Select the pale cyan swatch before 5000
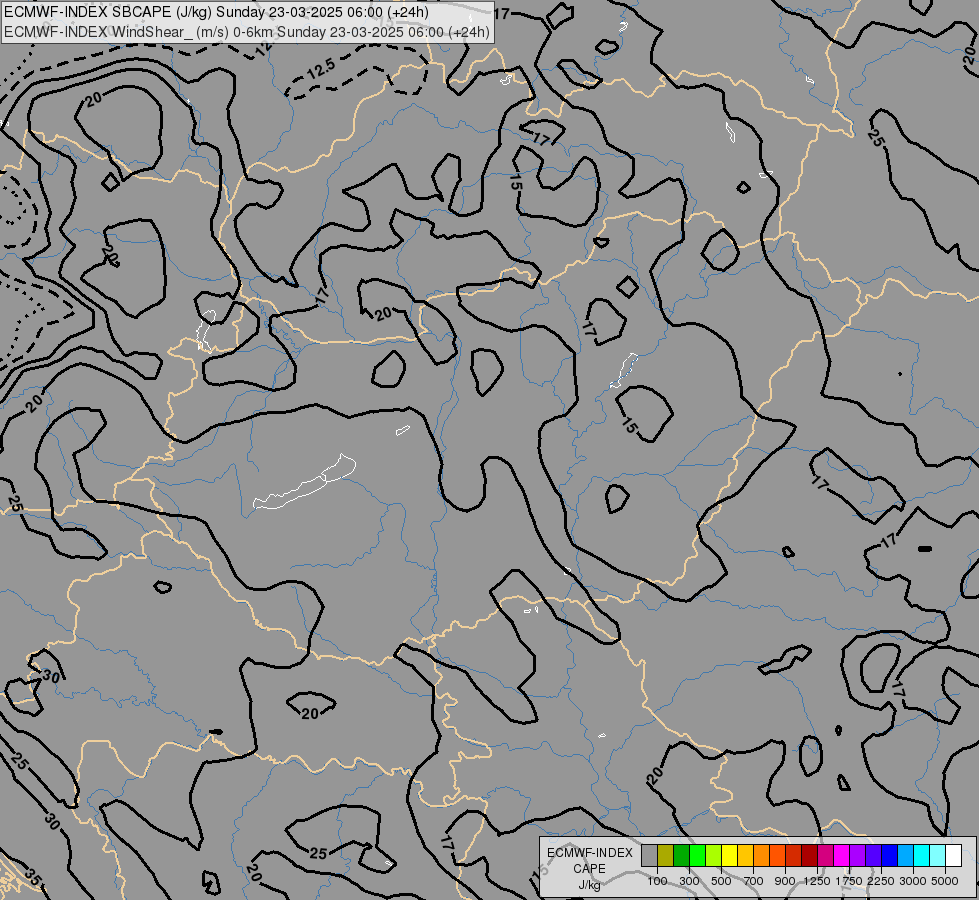 [x=938, y=856]
